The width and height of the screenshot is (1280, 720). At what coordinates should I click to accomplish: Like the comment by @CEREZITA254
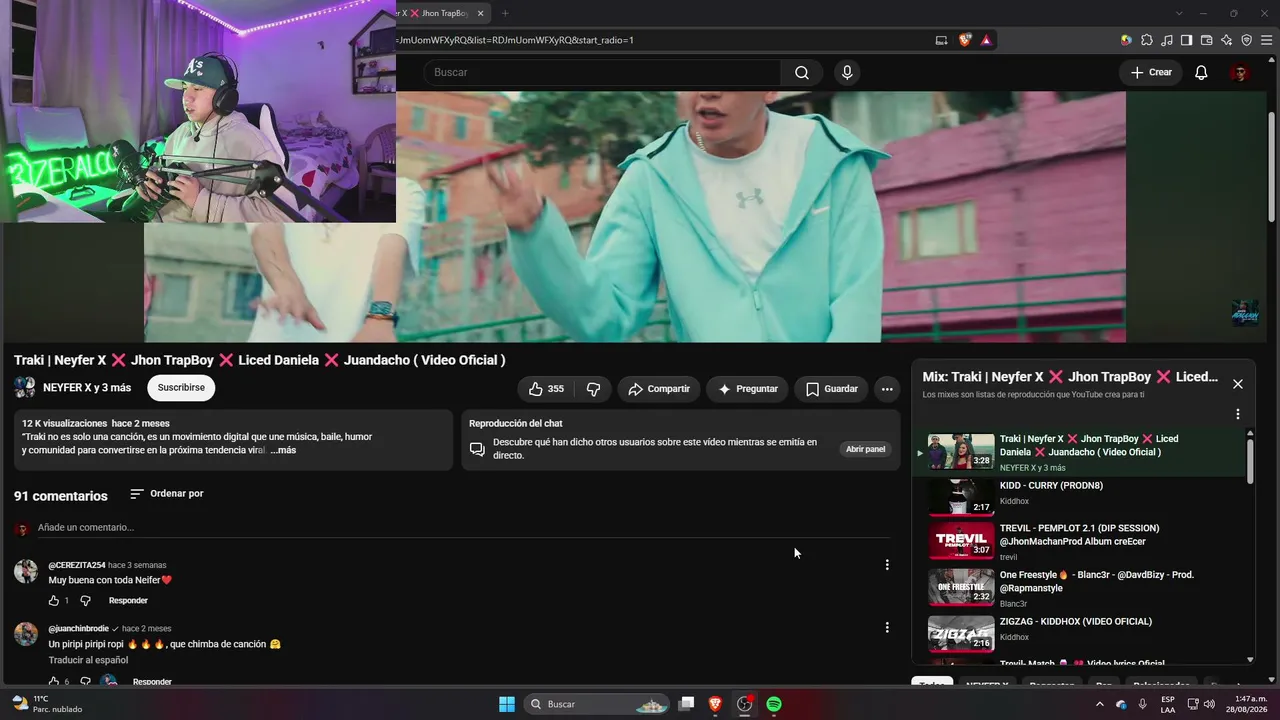click(x=54, y=601)
